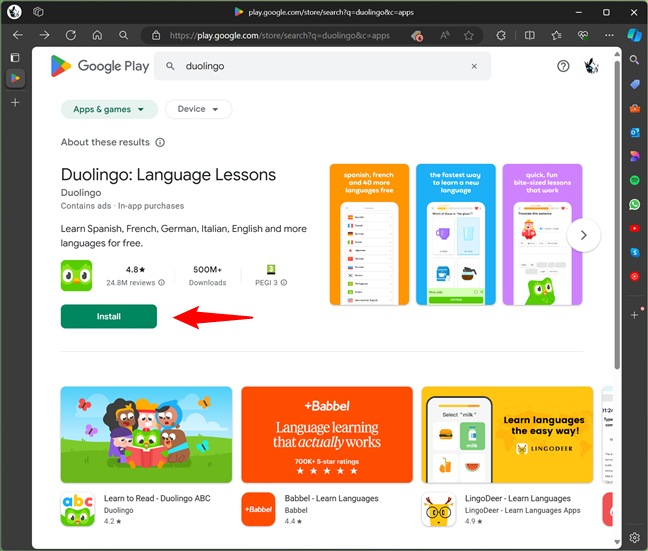
Task: Open the browser profile icon in title bar
Action: tap(14, 12)
